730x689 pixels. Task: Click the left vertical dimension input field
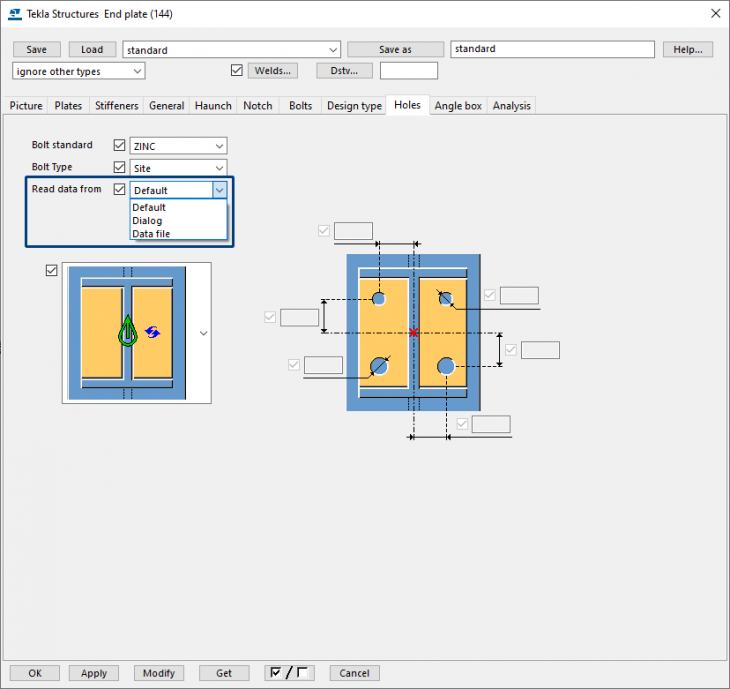299,317
